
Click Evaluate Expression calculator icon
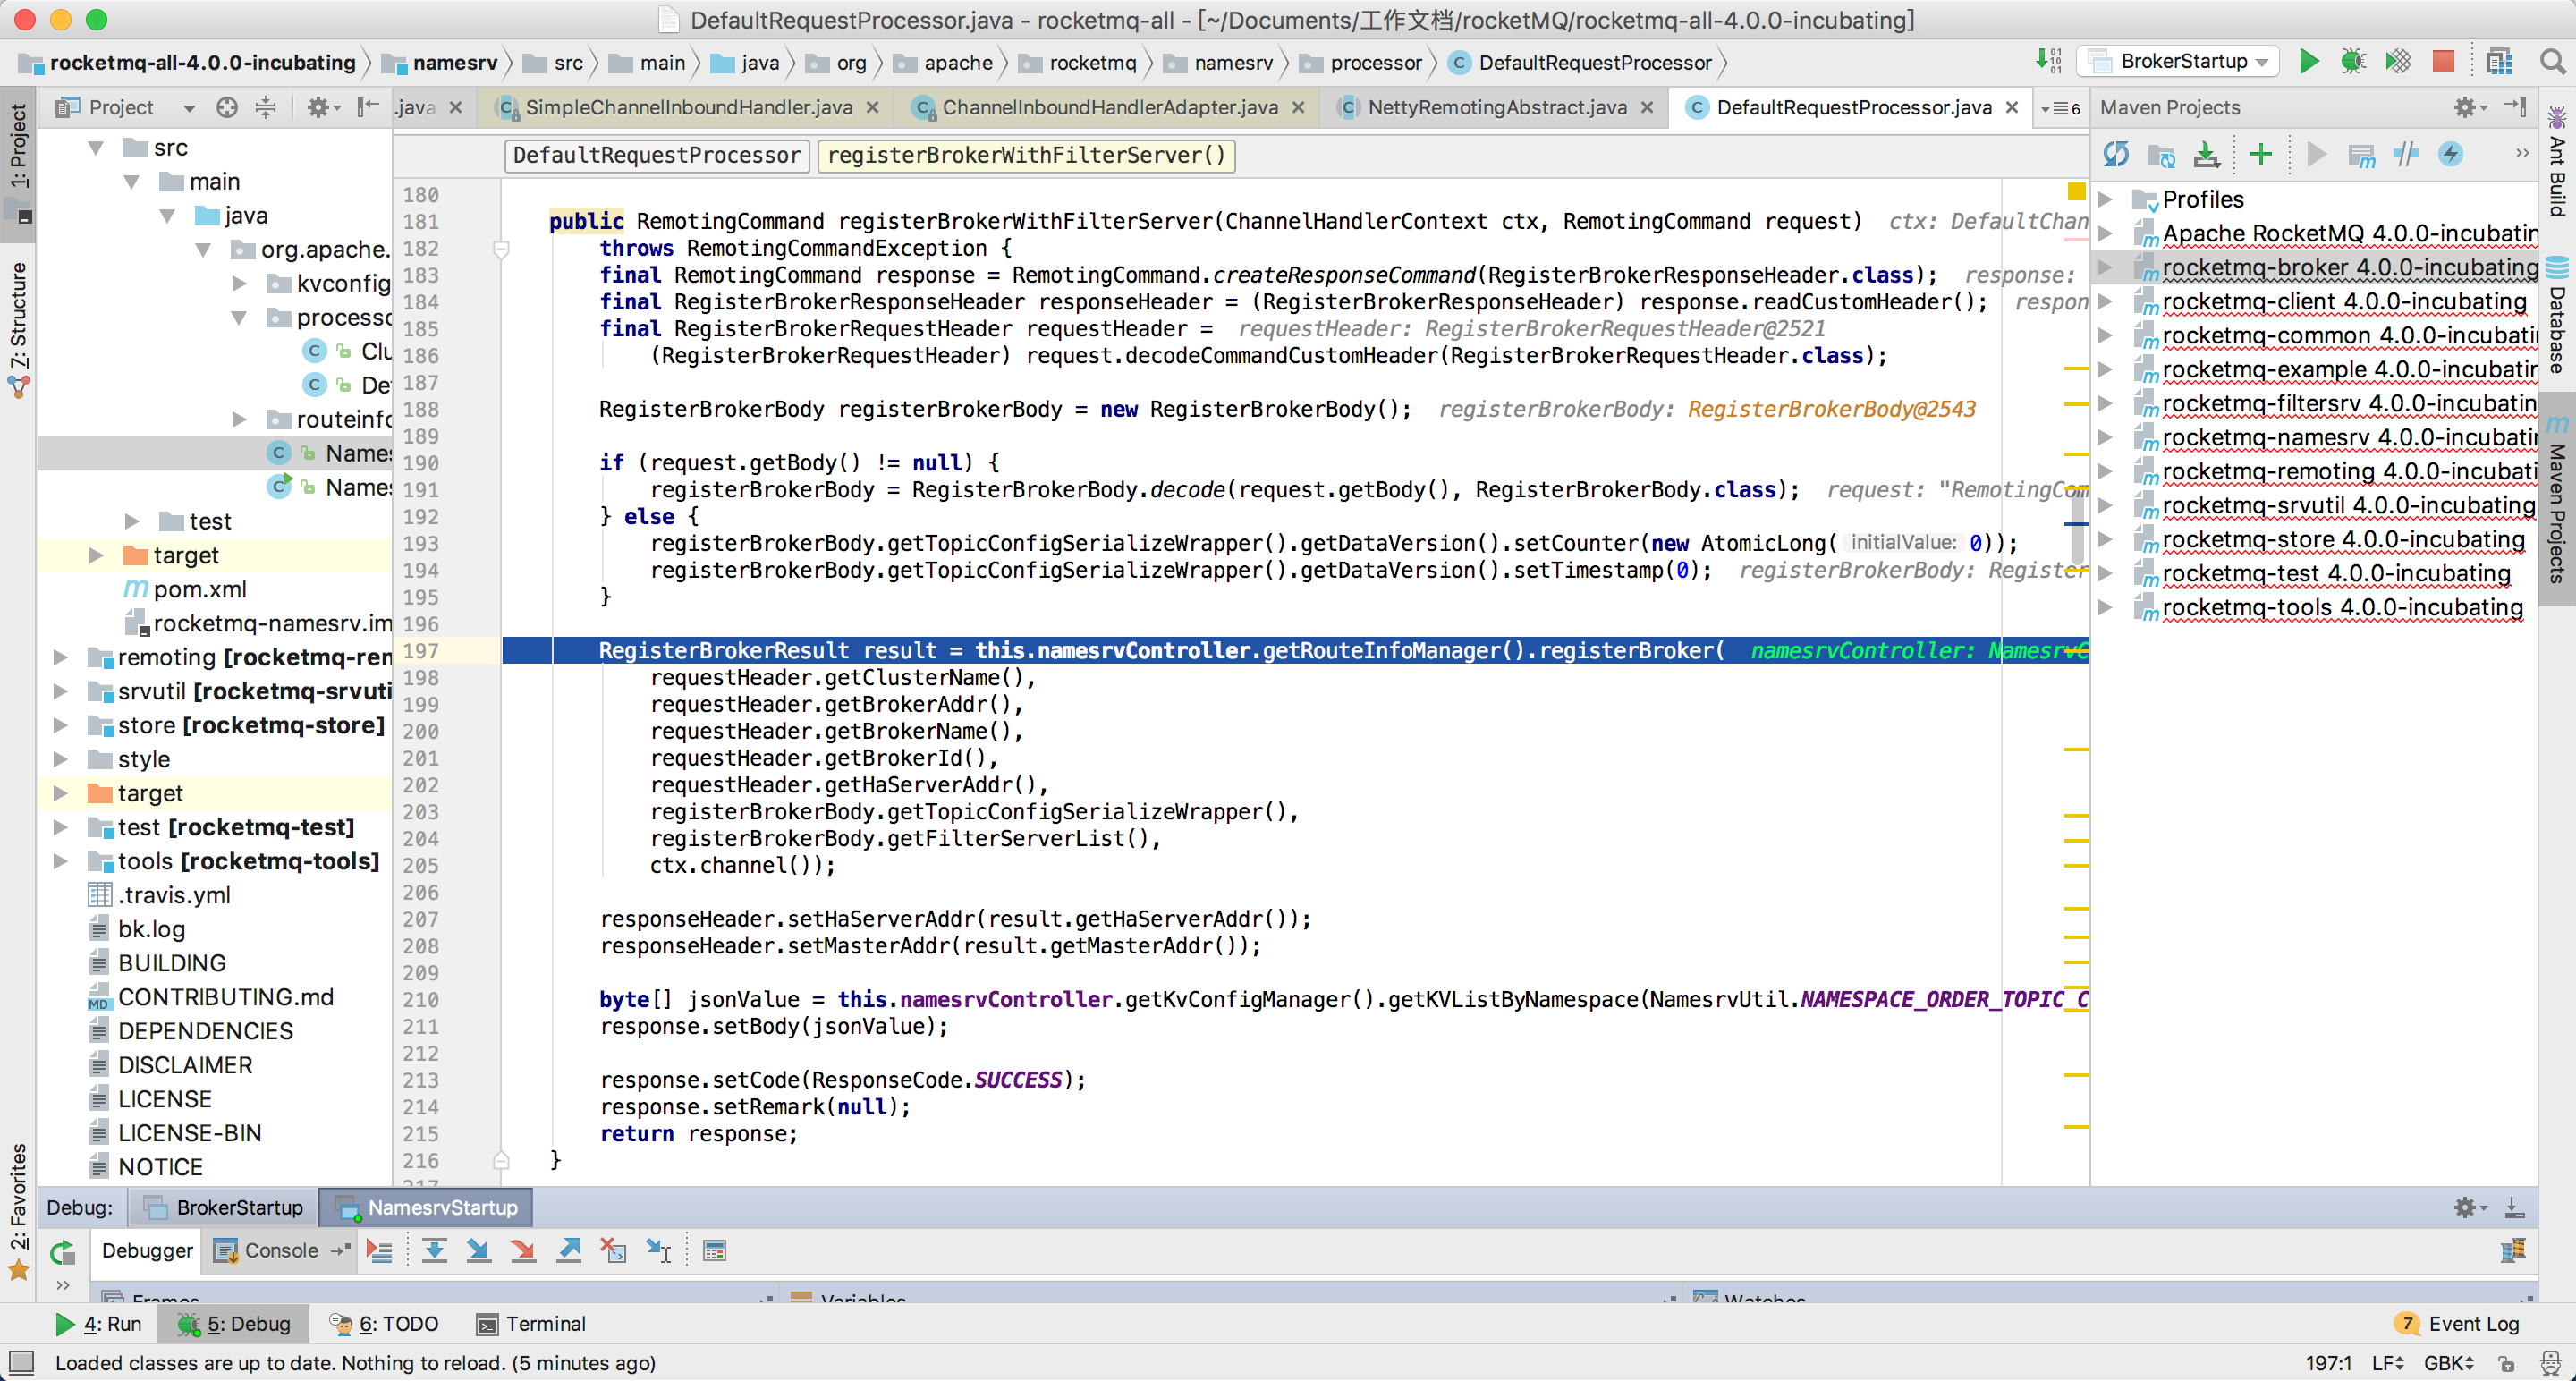click(x=714, y=1250)
